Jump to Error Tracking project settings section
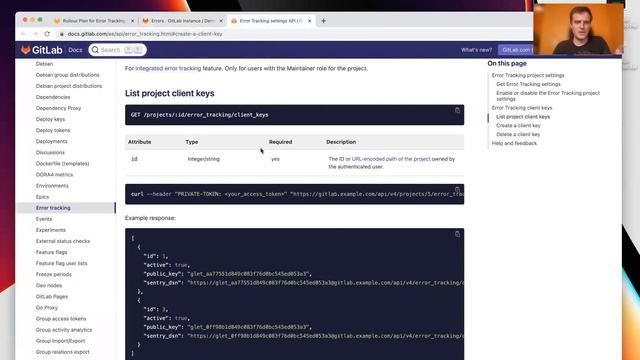640x360 pixels. coord(528,76)
